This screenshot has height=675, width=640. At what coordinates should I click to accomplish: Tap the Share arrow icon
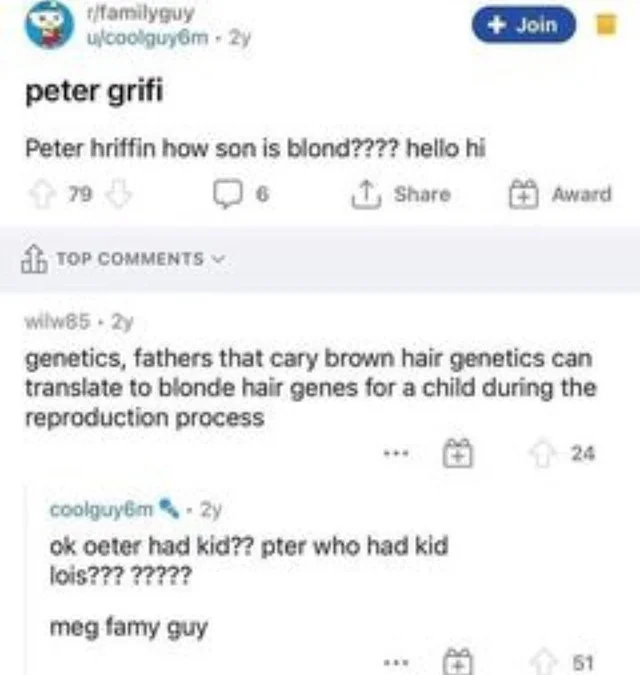366,194
